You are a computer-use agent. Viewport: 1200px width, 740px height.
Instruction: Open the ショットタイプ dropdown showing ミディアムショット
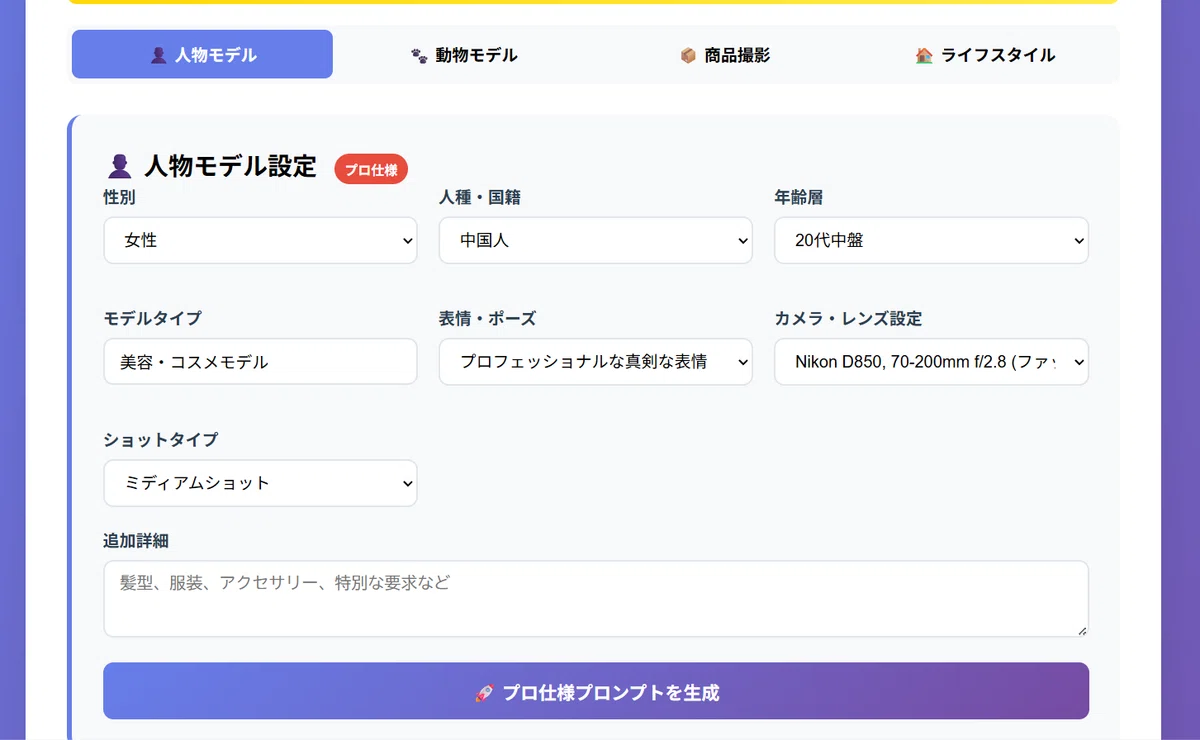pyautogui.click(x=260, y=483)
